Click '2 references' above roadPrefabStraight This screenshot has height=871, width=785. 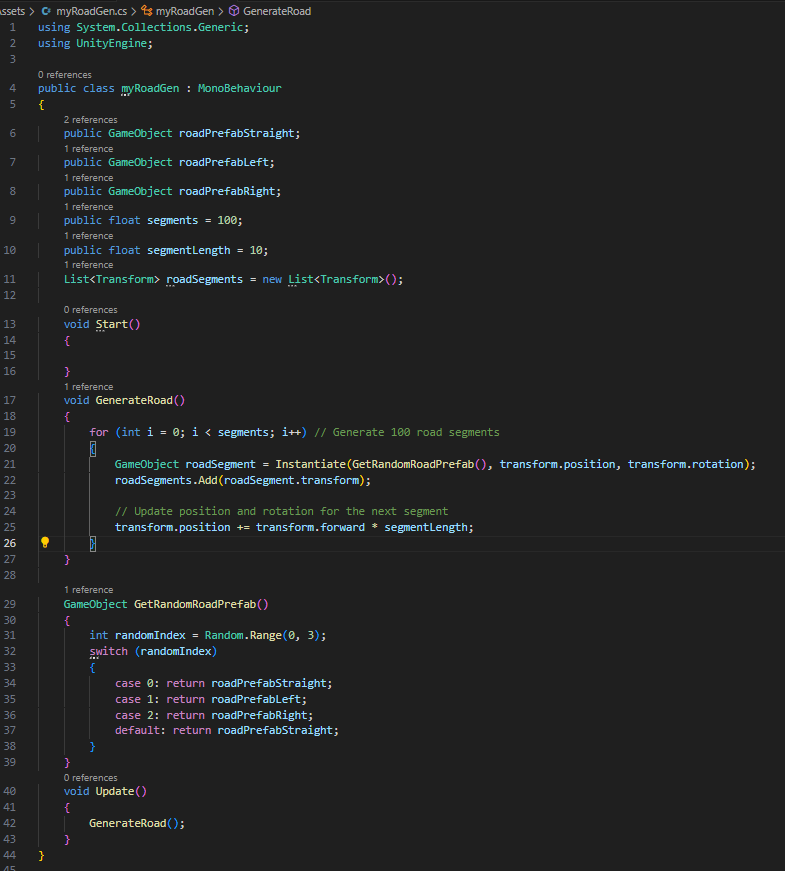pos(91,119)
